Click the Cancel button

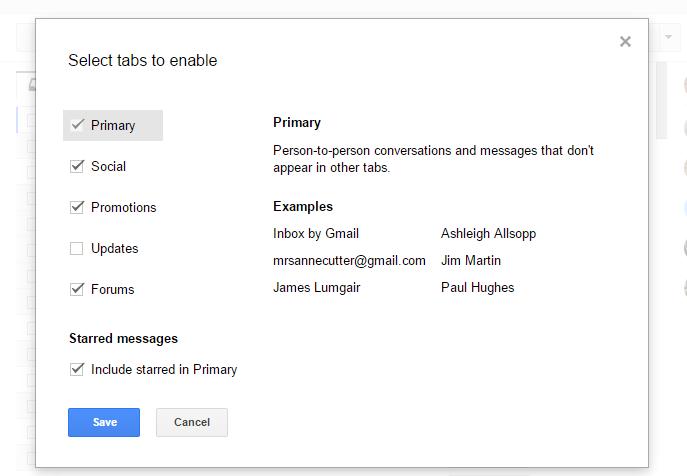tap(191, 422)
